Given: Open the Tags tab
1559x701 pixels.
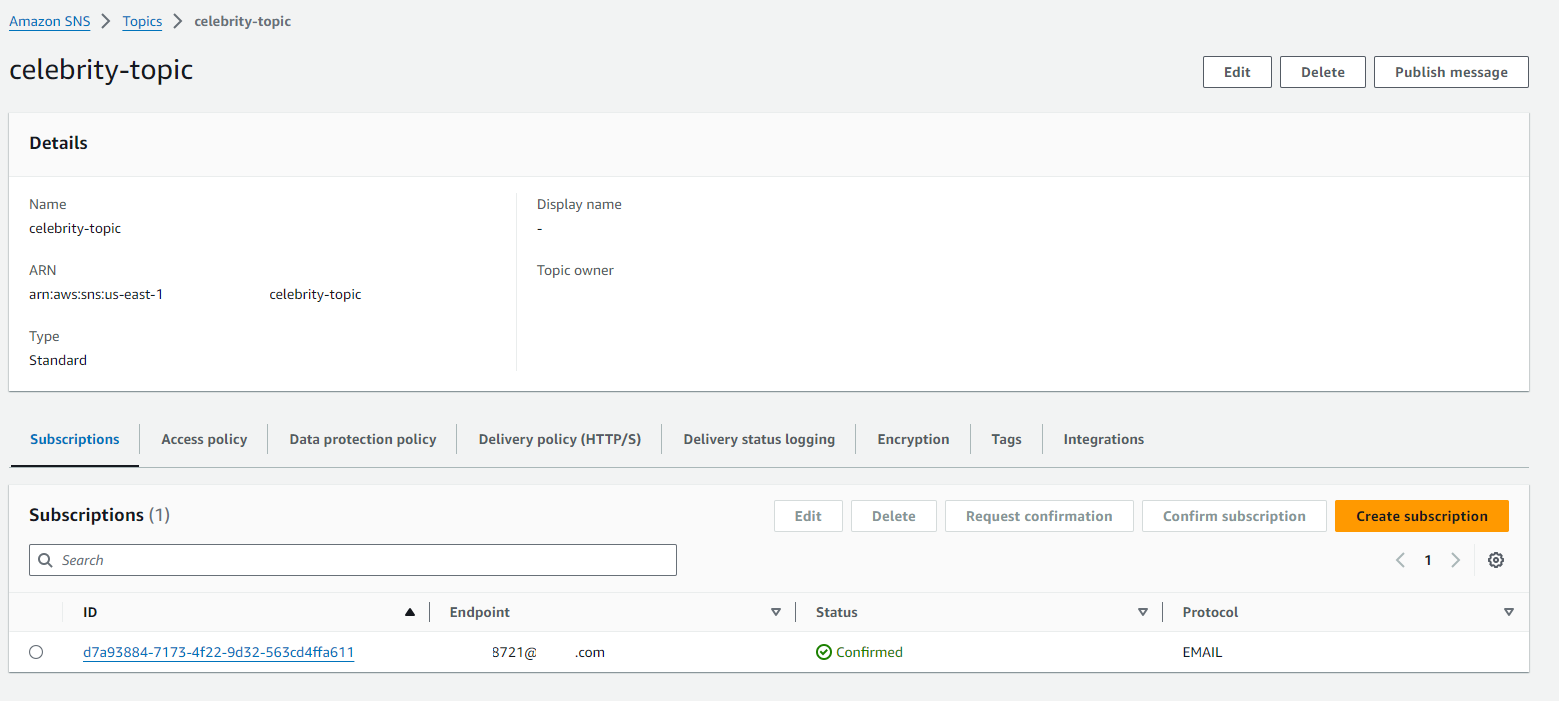Looking at the screenshot, I should click(1006, 439).
